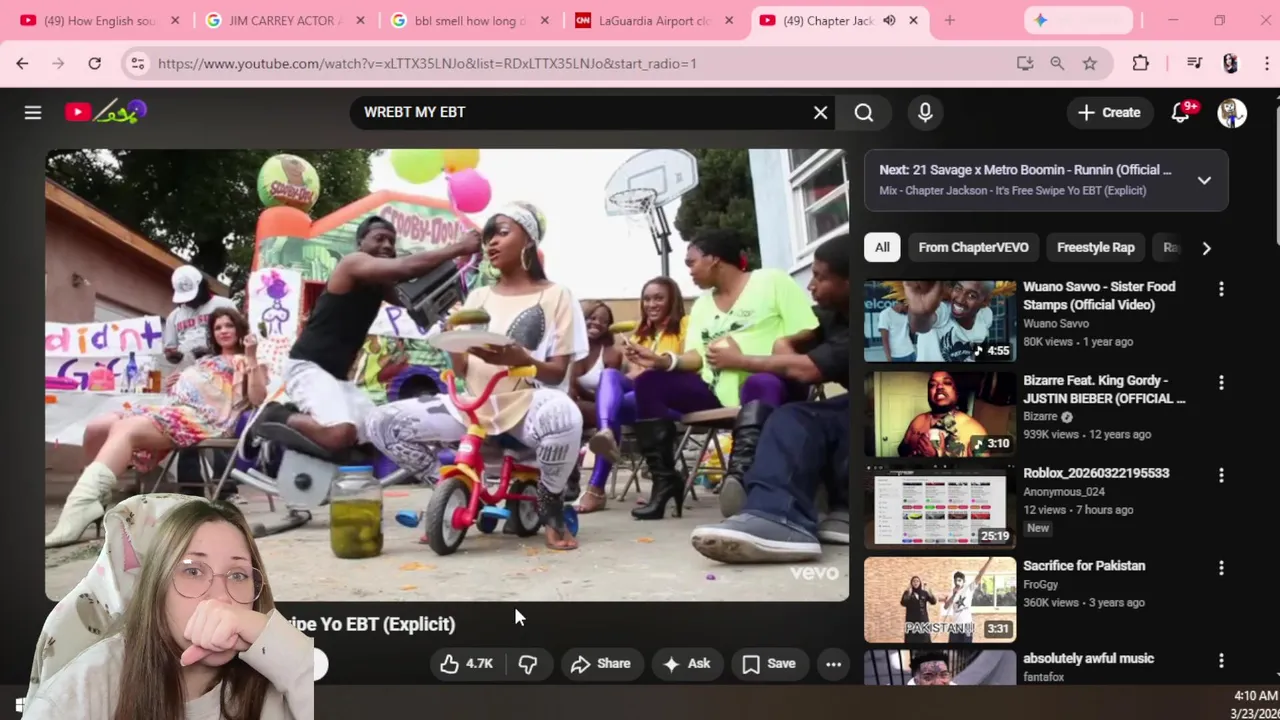Open options for Roblox_20260322195533 video
The image size is (1280, 720).
[1221, 475]
